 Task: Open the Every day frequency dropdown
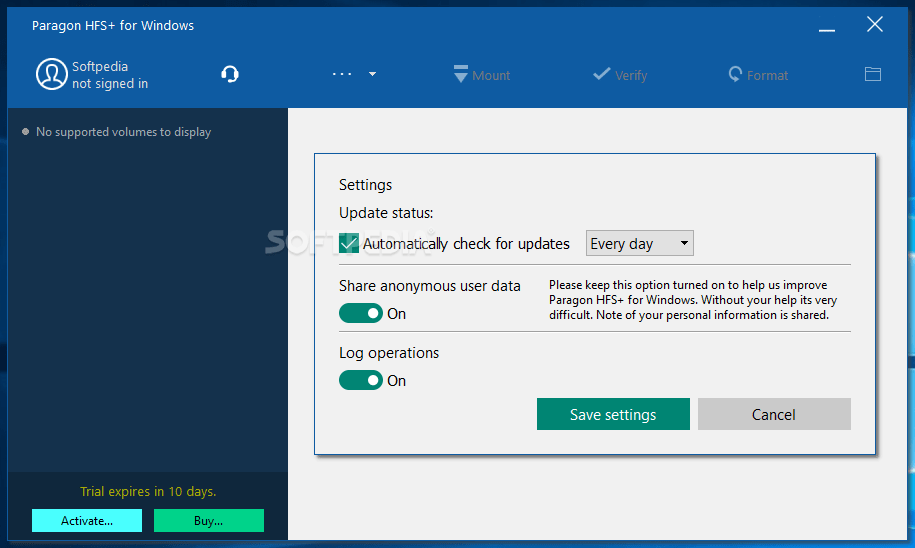pyautogui.click(x=640, y=243)
